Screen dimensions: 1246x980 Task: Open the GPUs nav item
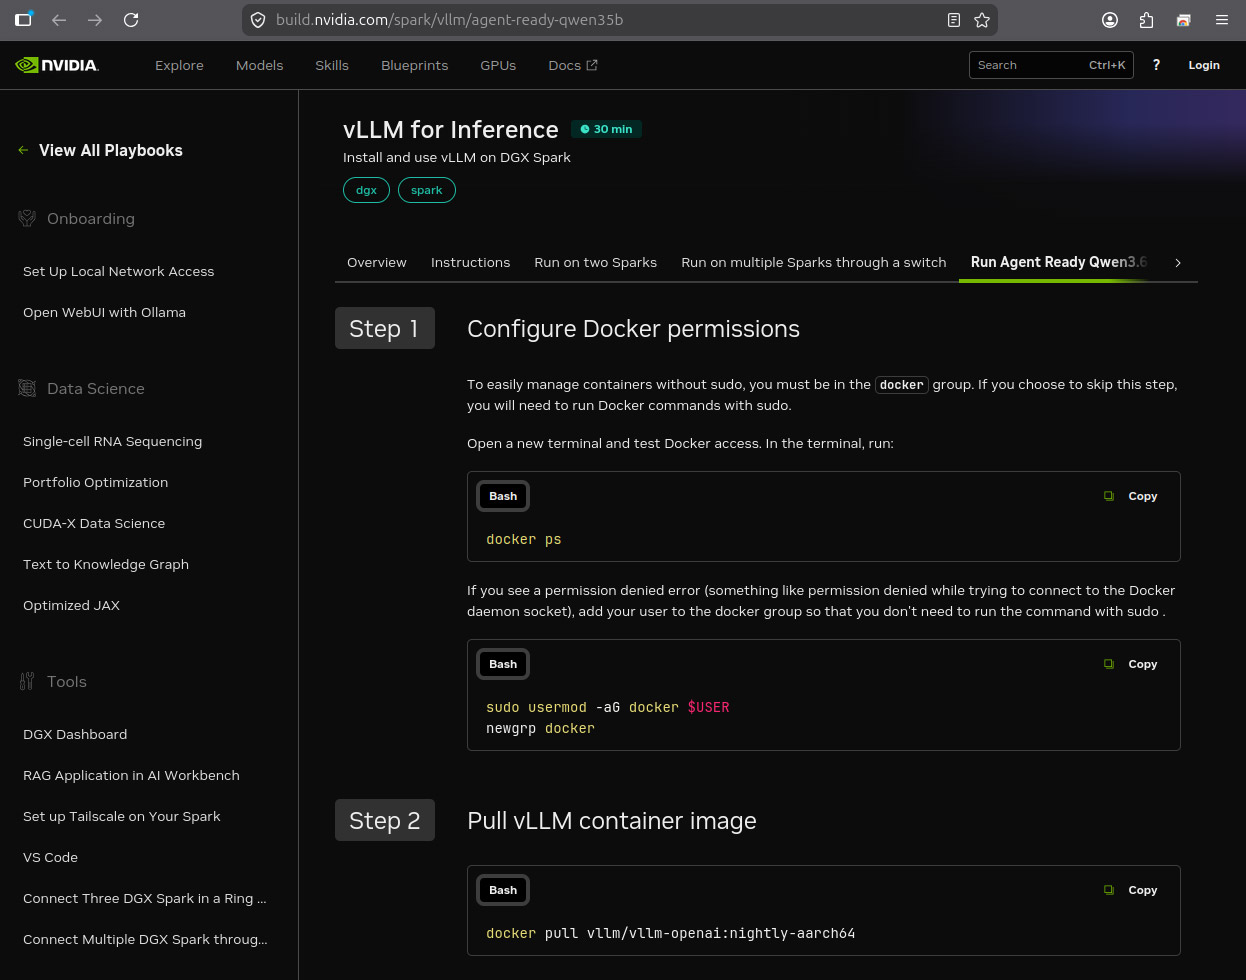coord(498,65)
